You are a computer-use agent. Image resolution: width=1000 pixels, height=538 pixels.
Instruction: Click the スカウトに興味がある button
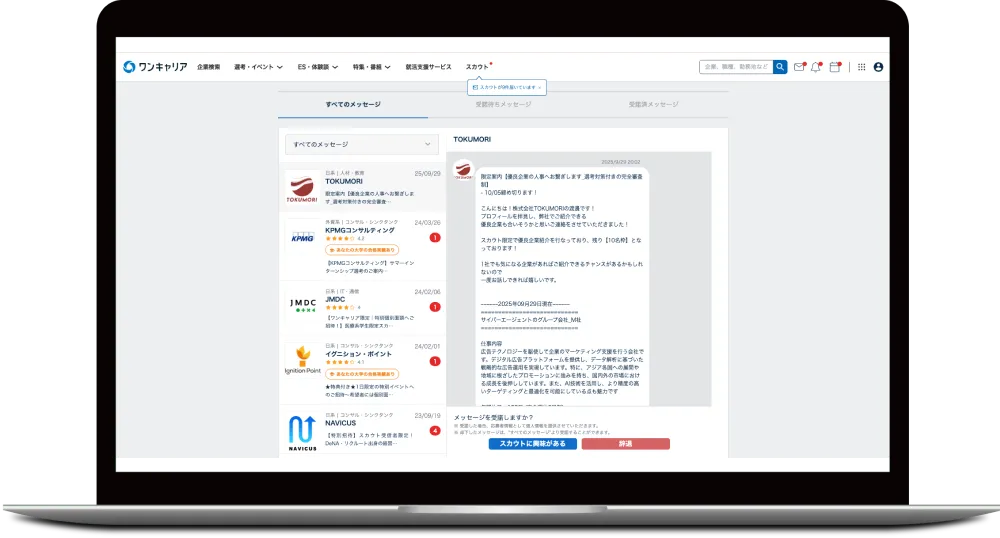coord(532,443)
